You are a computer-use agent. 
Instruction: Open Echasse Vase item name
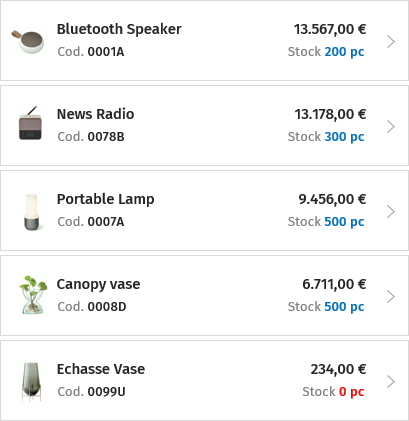click(101, 369)
